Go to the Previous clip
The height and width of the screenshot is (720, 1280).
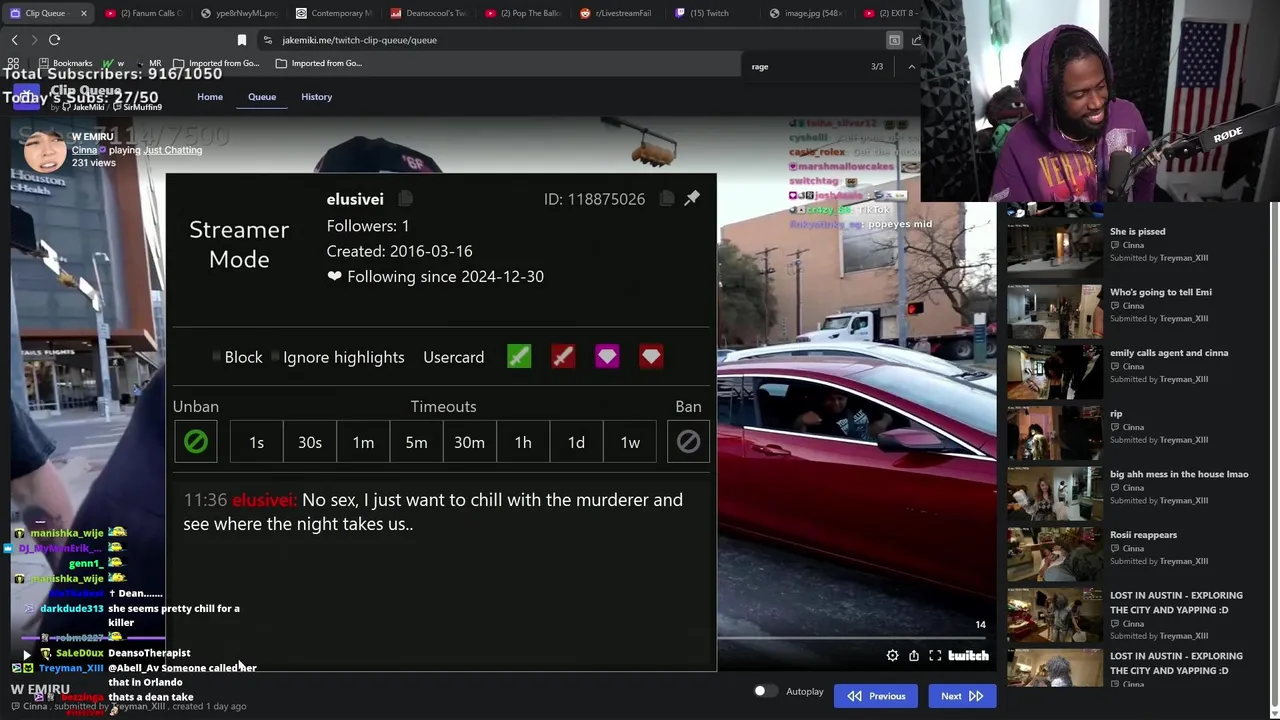pyautogui.click(x=876, y=696)
